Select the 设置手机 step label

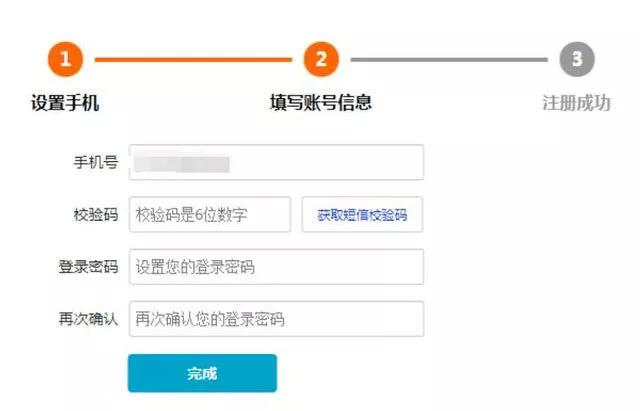[65, 102]
